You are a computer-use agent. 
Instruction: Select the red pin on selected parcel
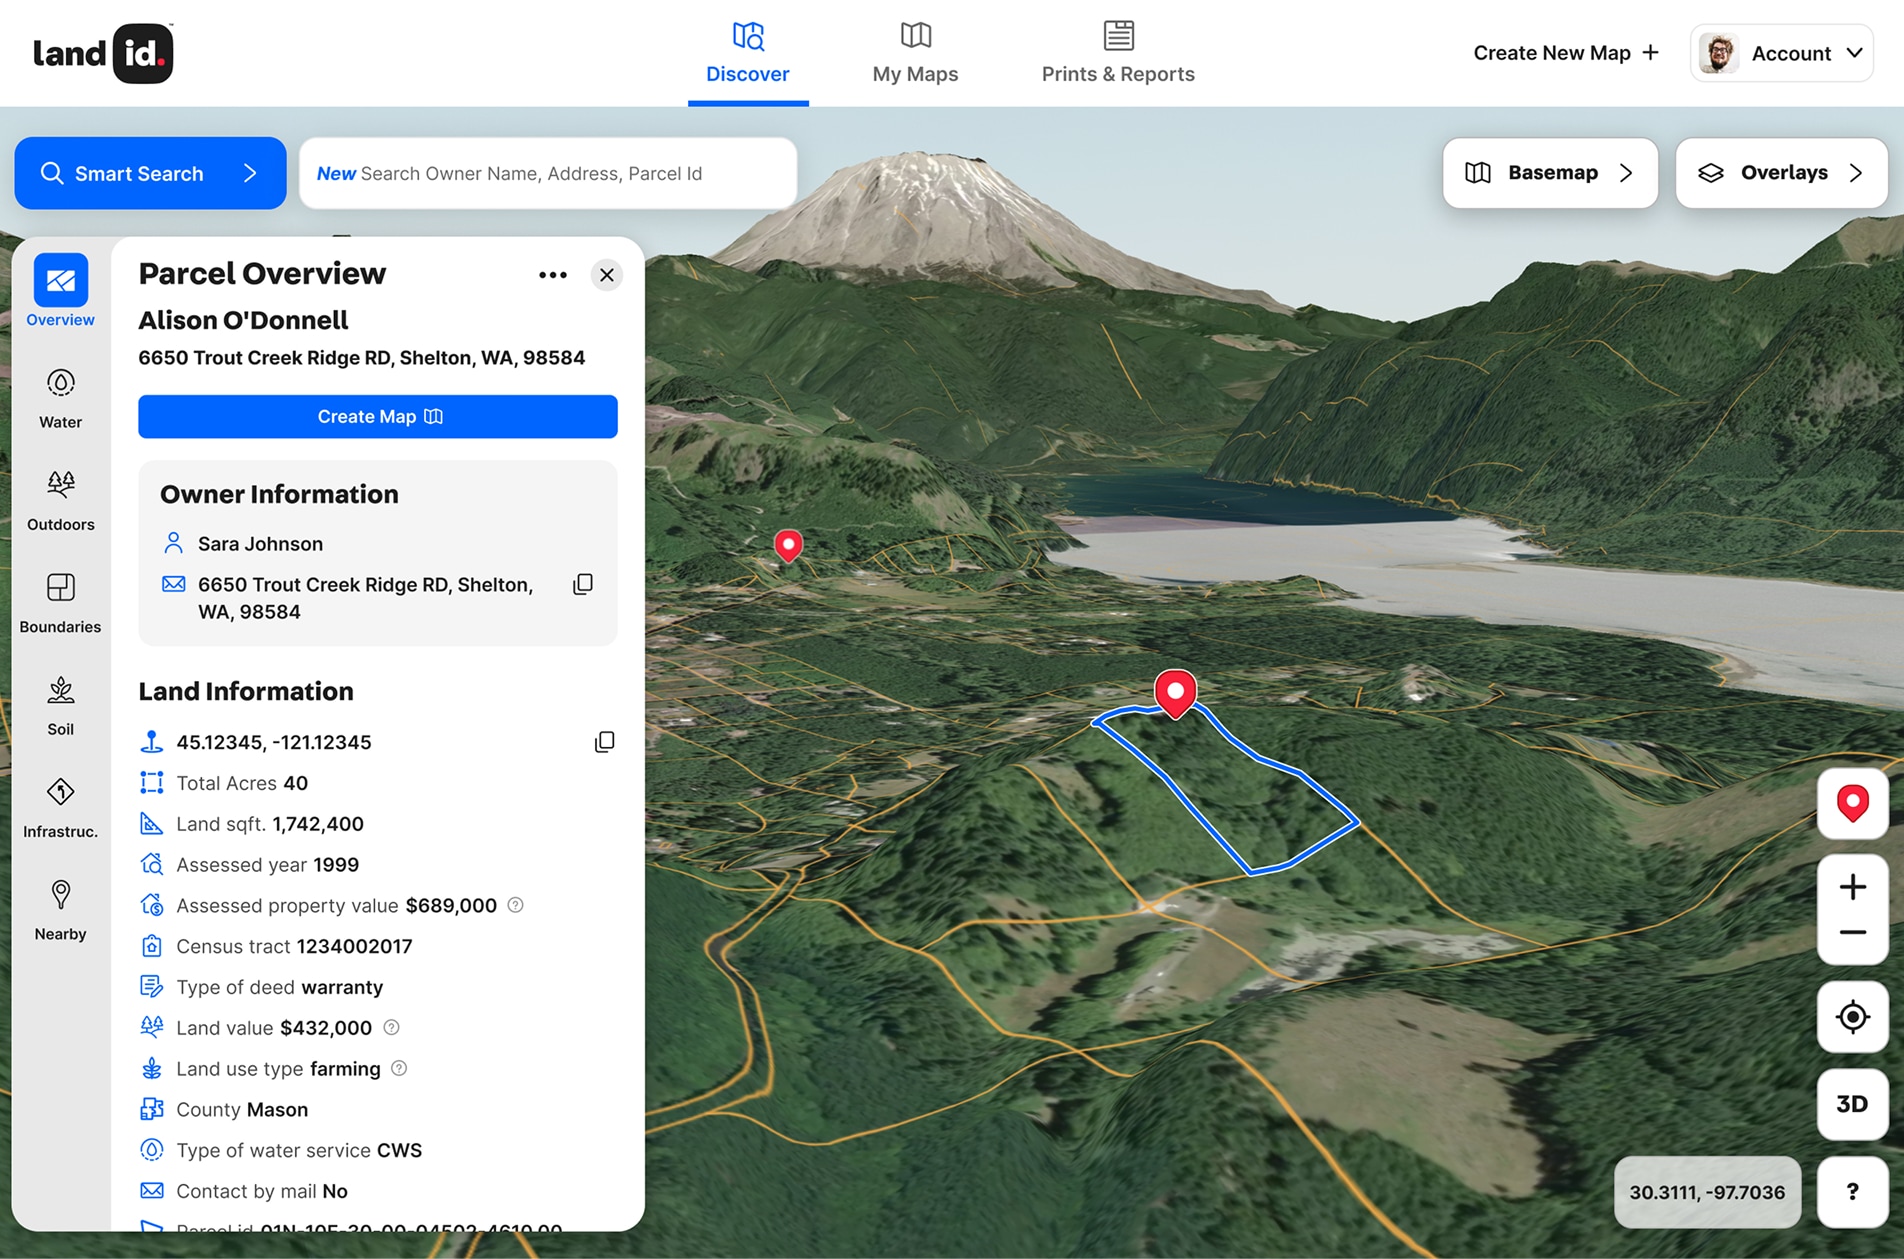1175,693
